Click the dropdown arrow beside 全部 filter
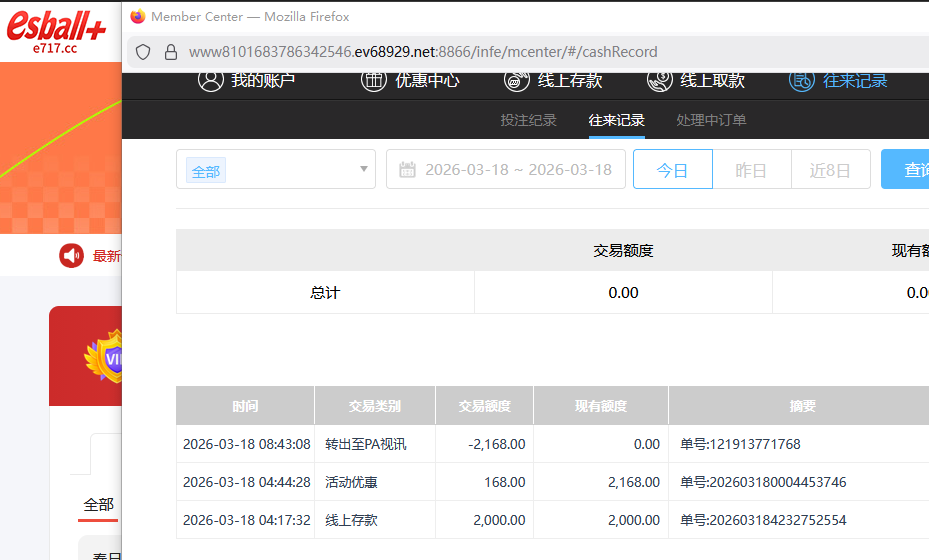929x560 pixels. 364,170
